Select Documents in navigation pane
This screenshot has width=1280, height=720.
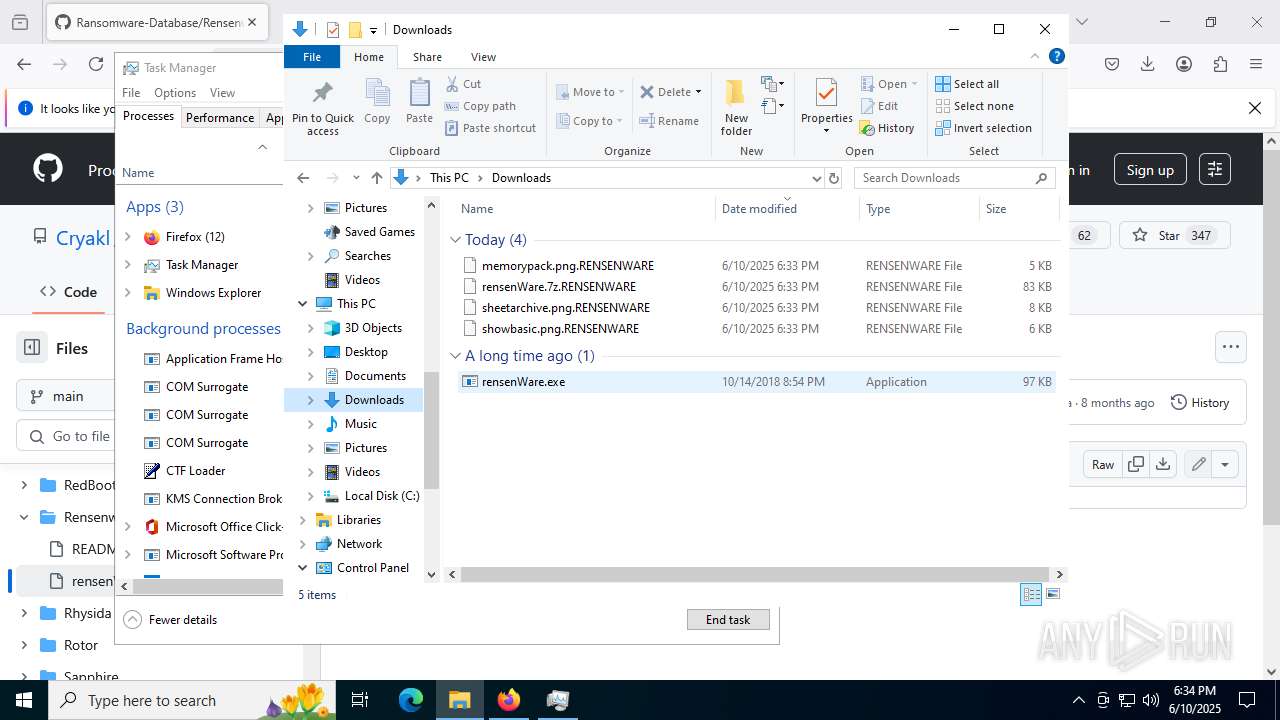point(375,376)
